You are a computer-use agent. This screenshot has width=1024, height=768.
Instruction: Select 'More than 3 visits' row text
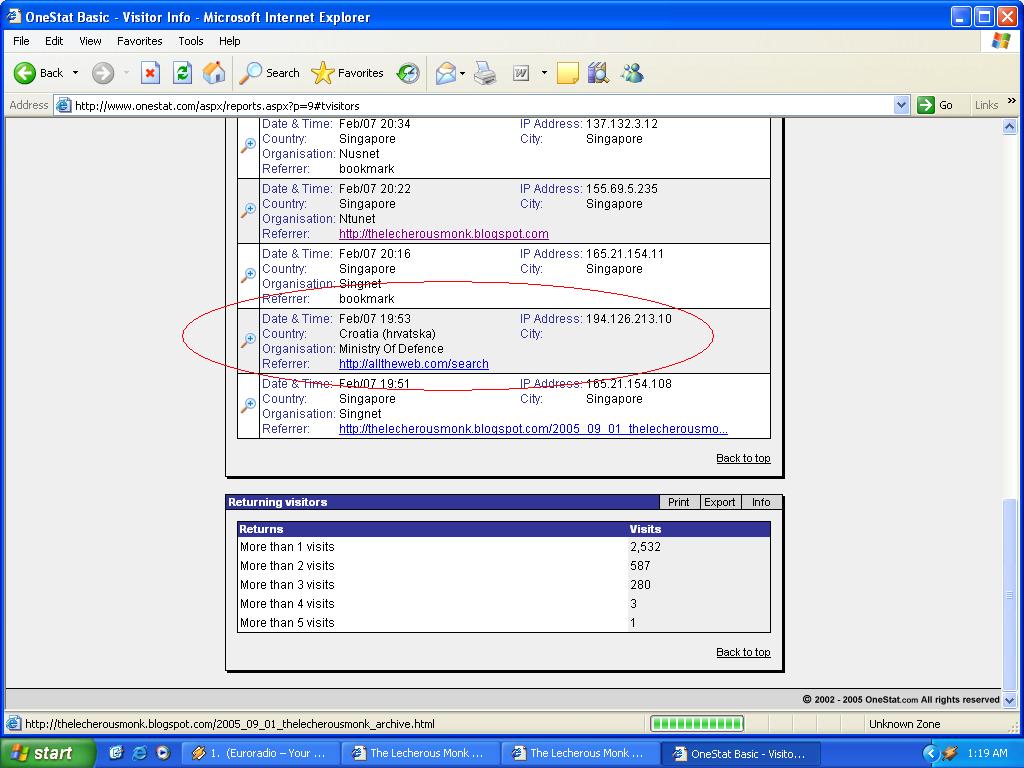(287, 585)
